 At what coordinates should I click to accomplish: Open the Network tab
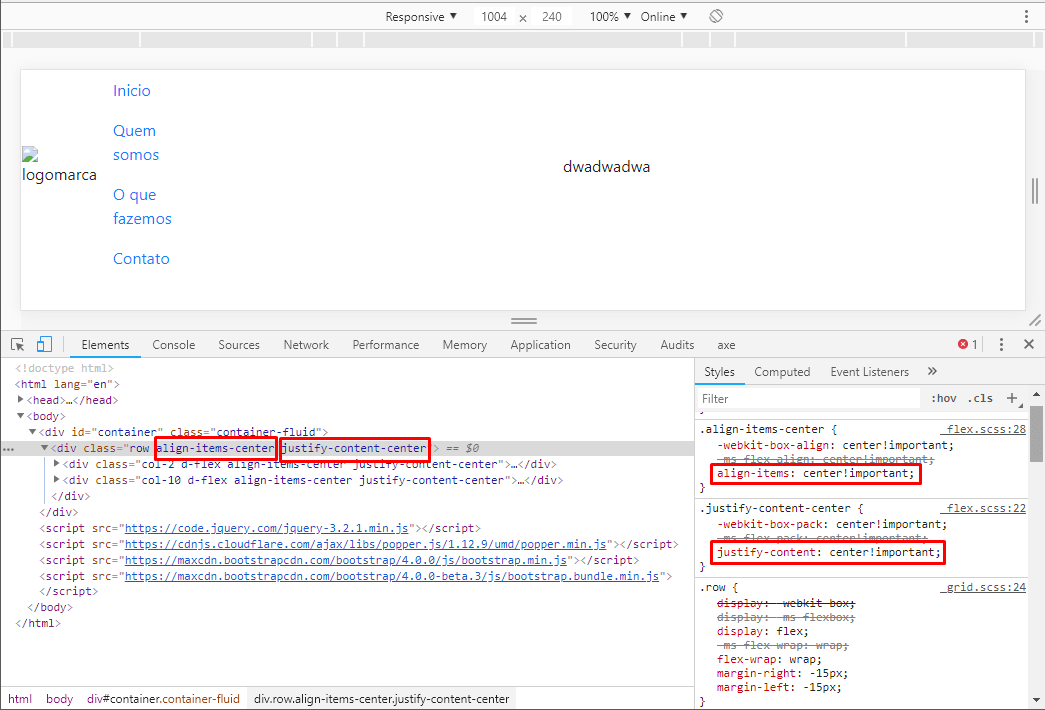coord(306,345)
